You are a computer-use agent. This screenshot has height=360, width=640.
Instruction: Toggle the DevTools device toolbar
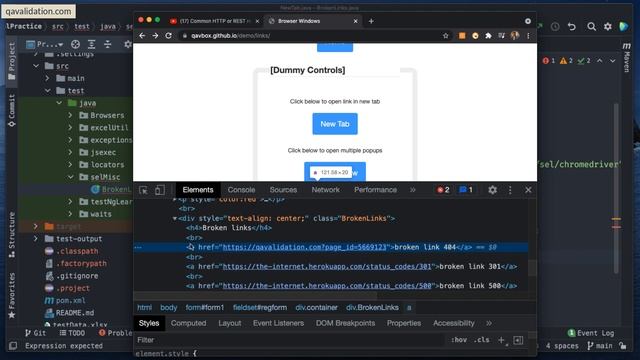tap(160, 190)
